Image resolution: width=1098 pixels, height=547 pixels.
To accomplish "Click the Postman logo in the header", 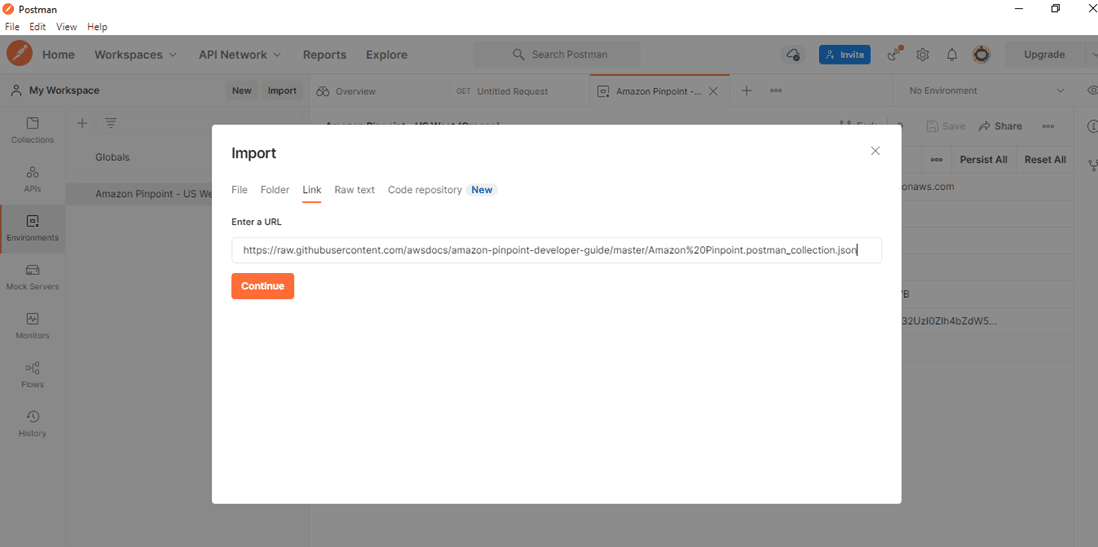I will [20, 54].
